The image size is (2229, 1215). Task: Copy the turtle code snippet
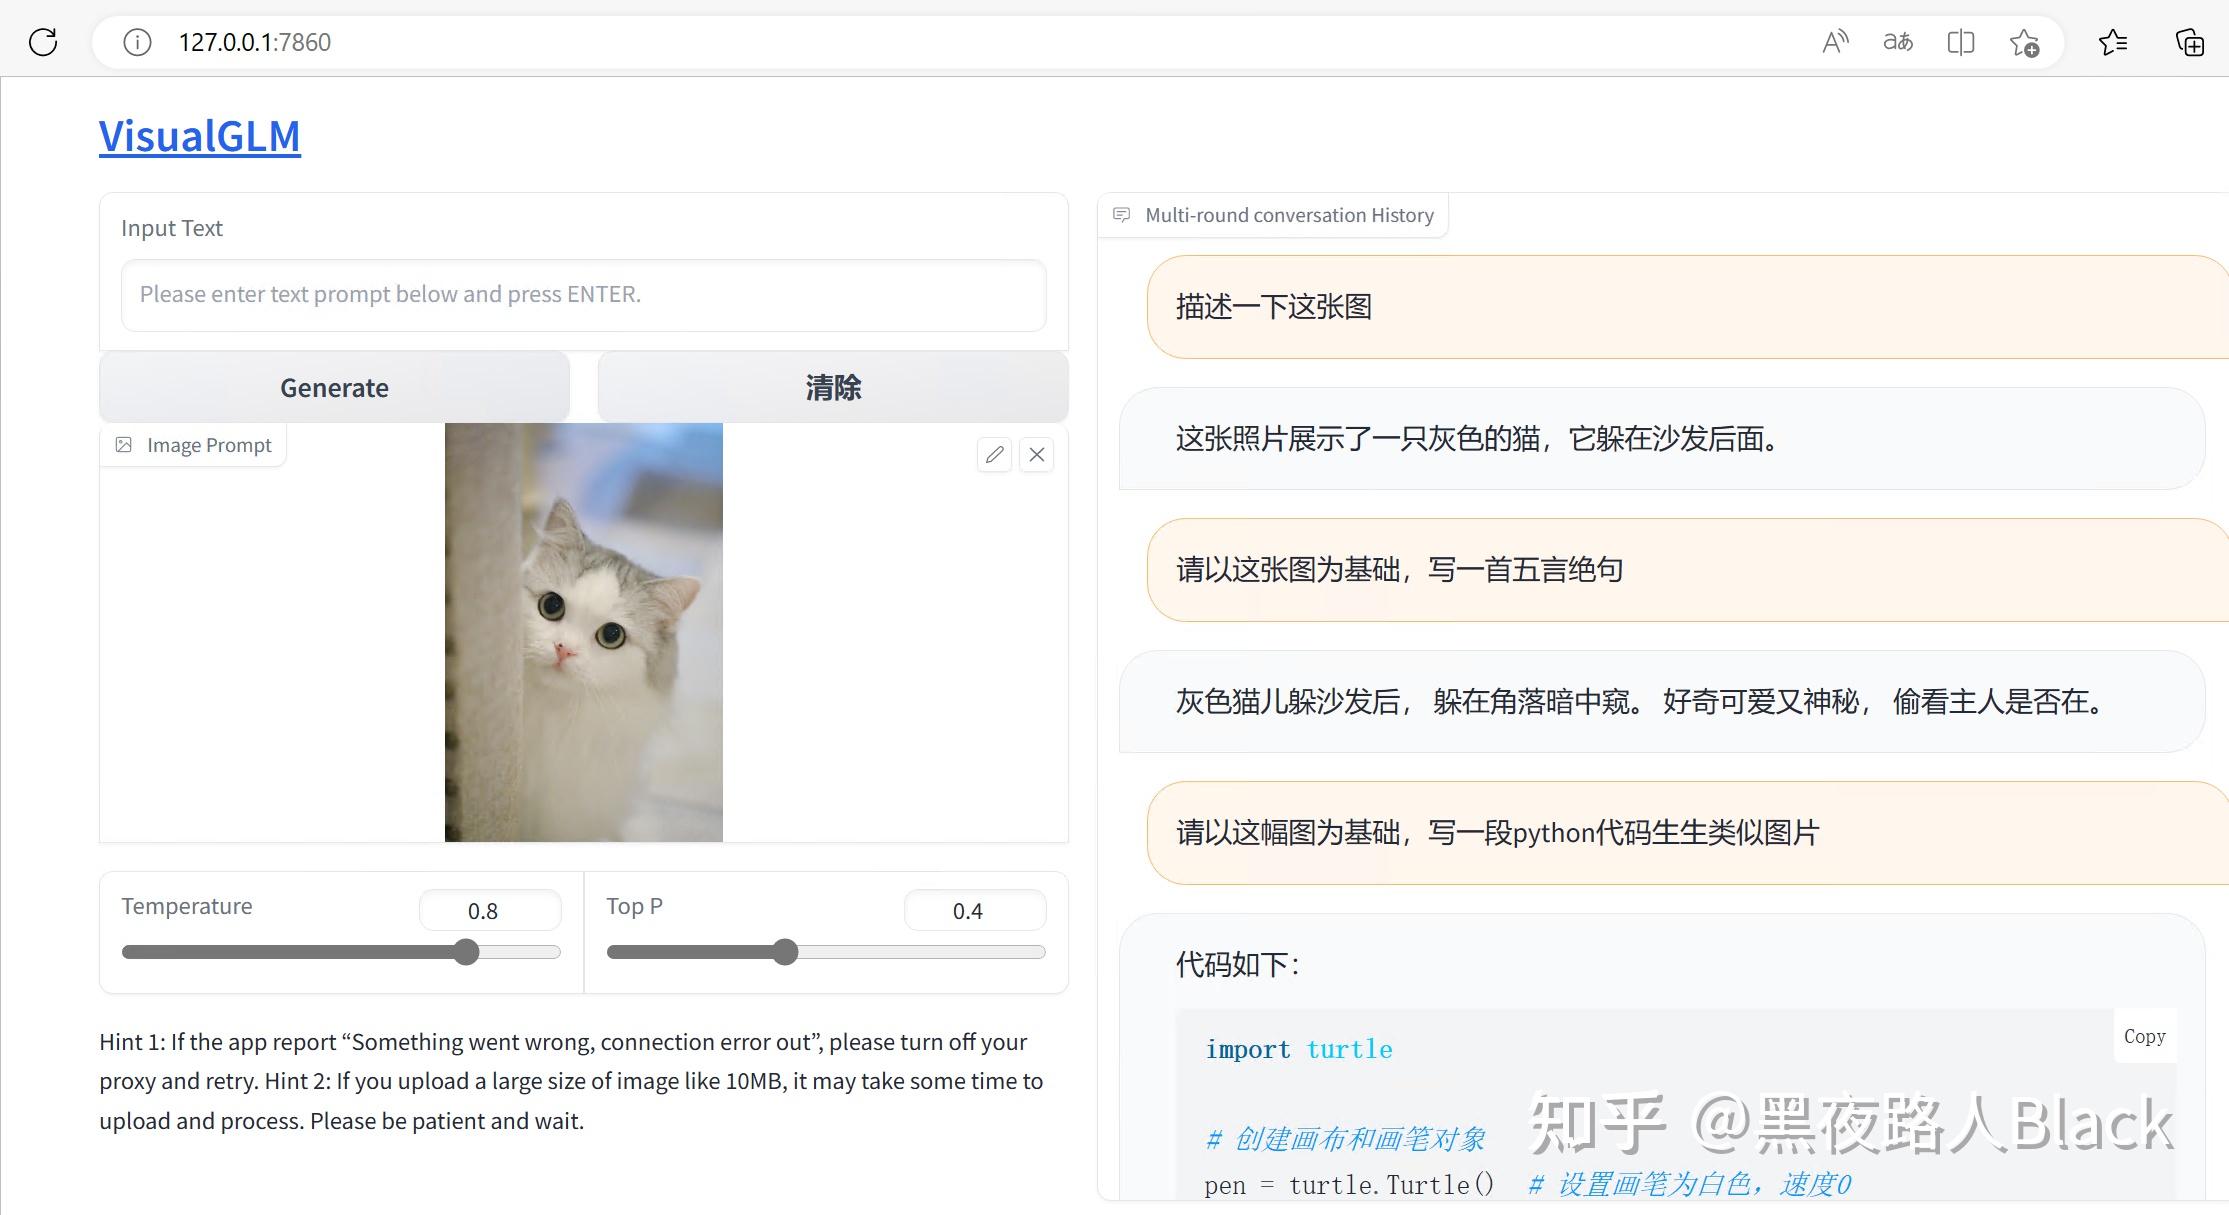(2145, 1036)
